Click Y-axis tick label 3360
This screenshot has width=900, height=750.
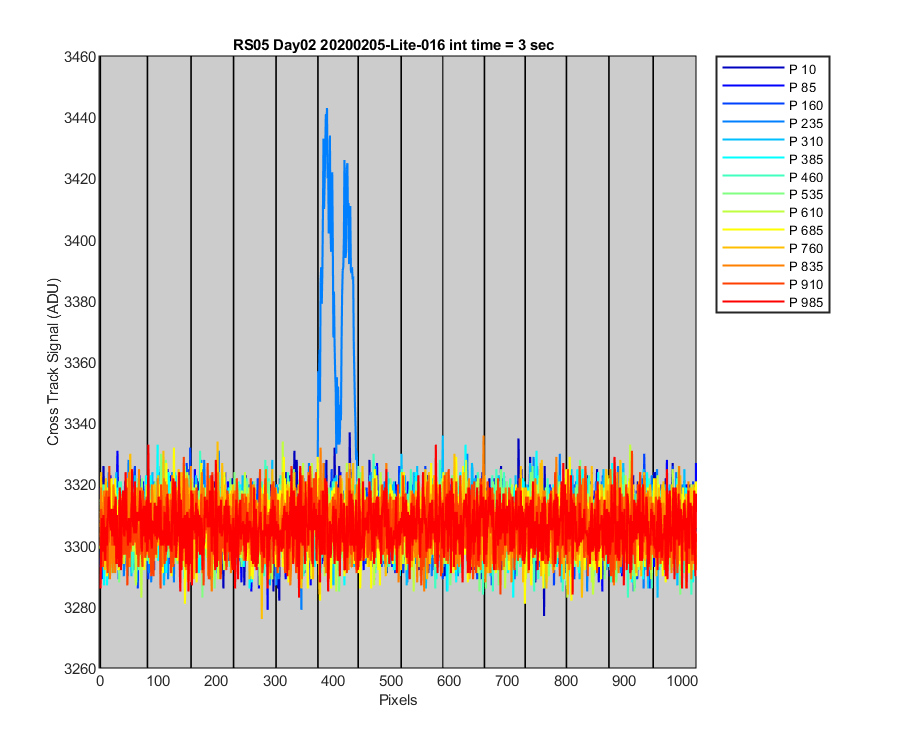(x=80, y=363)
